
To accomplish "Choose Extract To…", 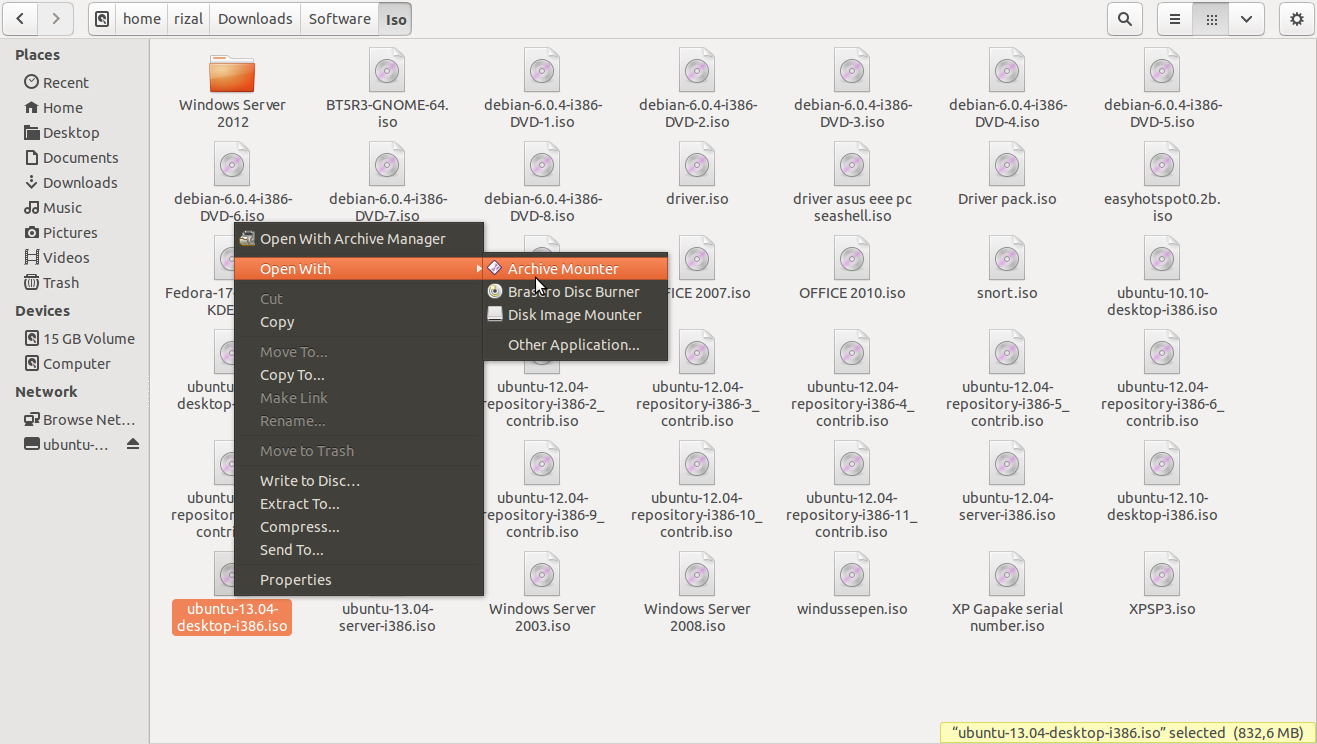I will [x=359, y=504].
